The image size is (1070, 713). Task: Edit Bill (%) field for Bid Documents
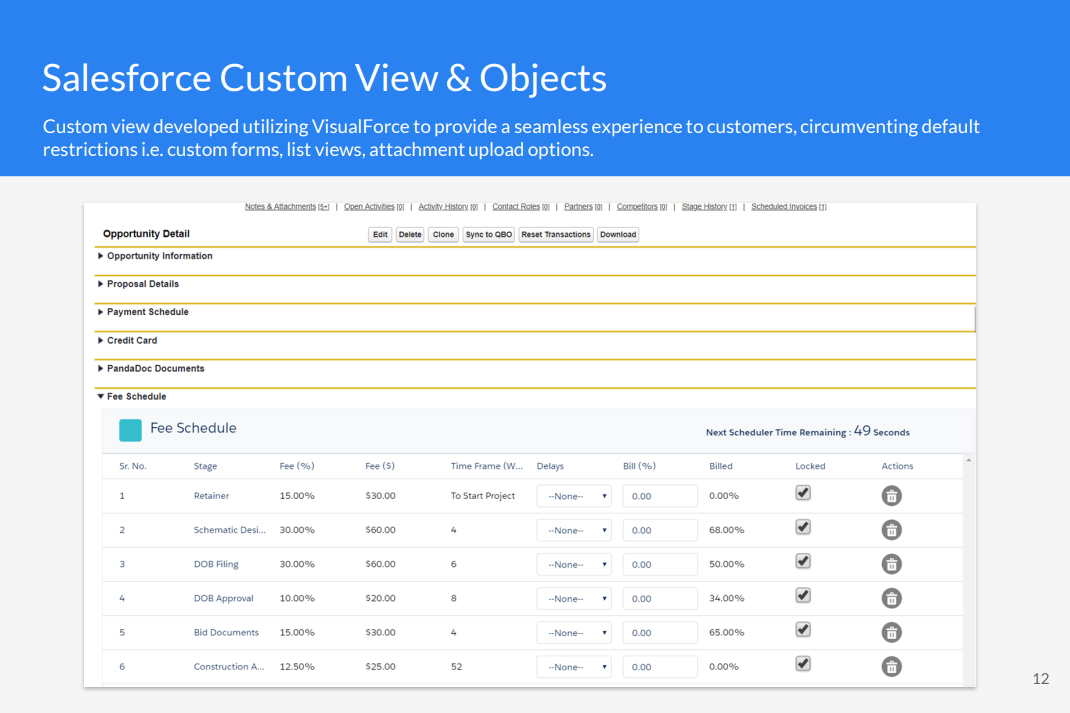pyautogui.click(x=660, y=632)
